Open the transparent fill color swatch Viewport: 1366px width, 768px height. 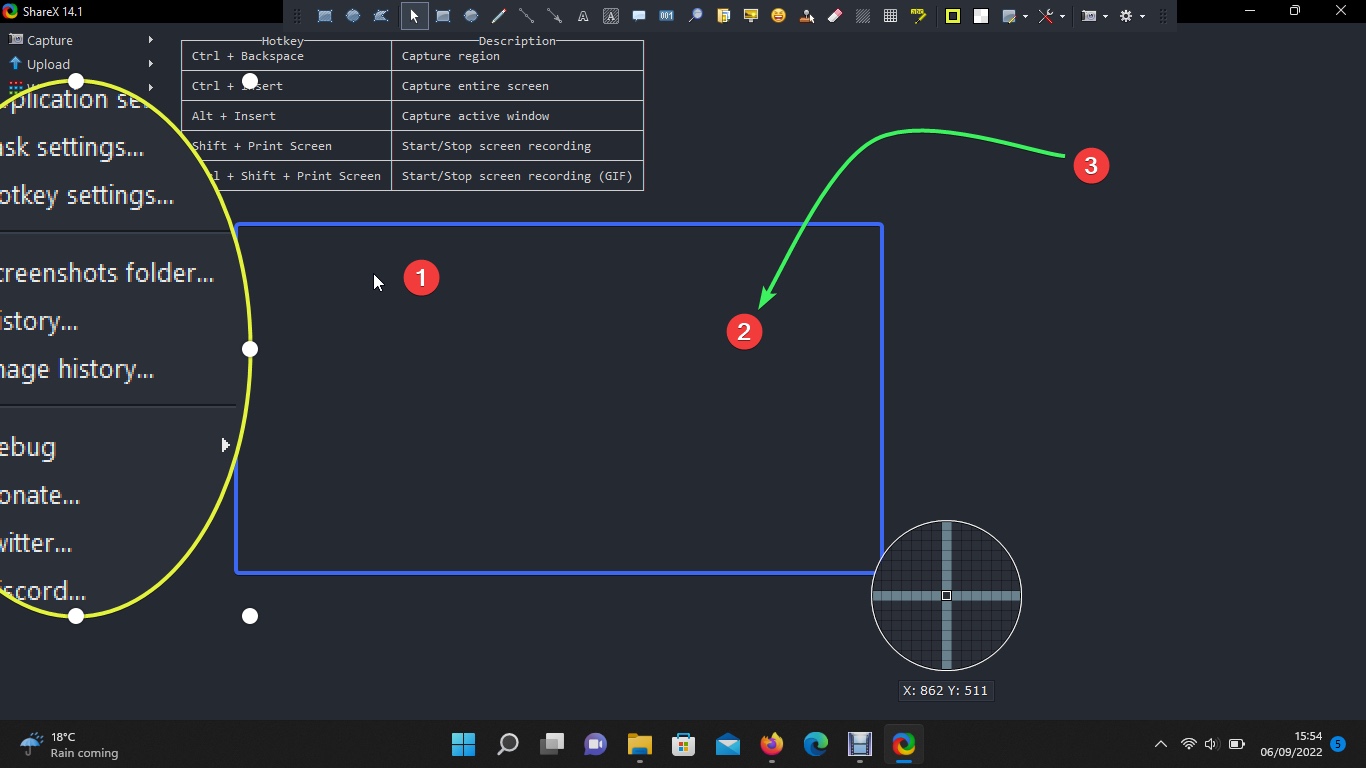point(981,16)
